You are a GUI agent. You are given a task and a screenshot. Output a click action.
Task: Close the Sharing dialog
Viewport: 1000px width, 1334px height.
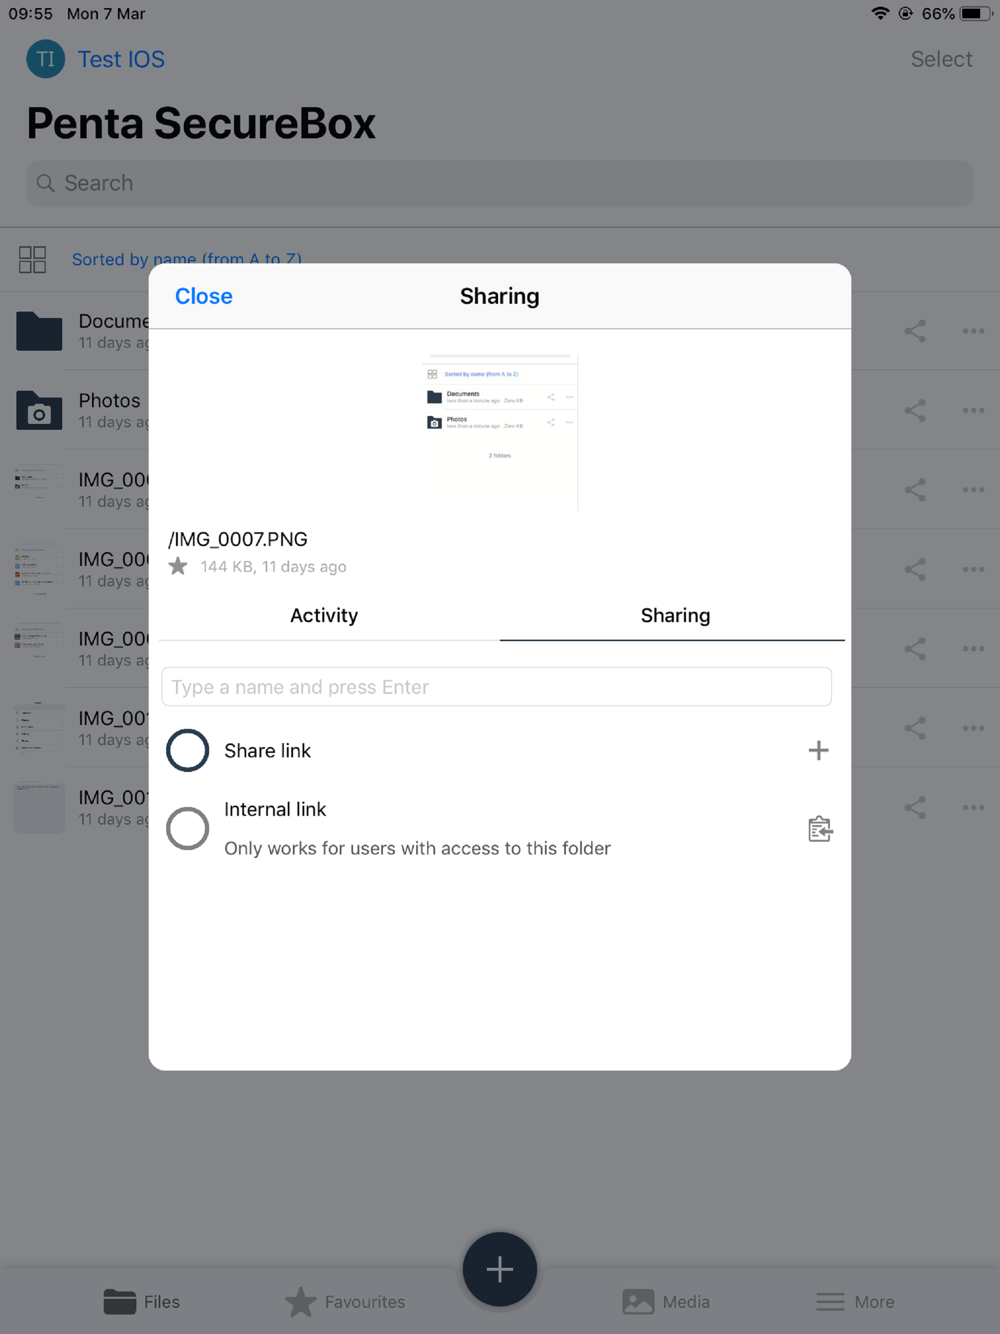[x=203, y=296]
